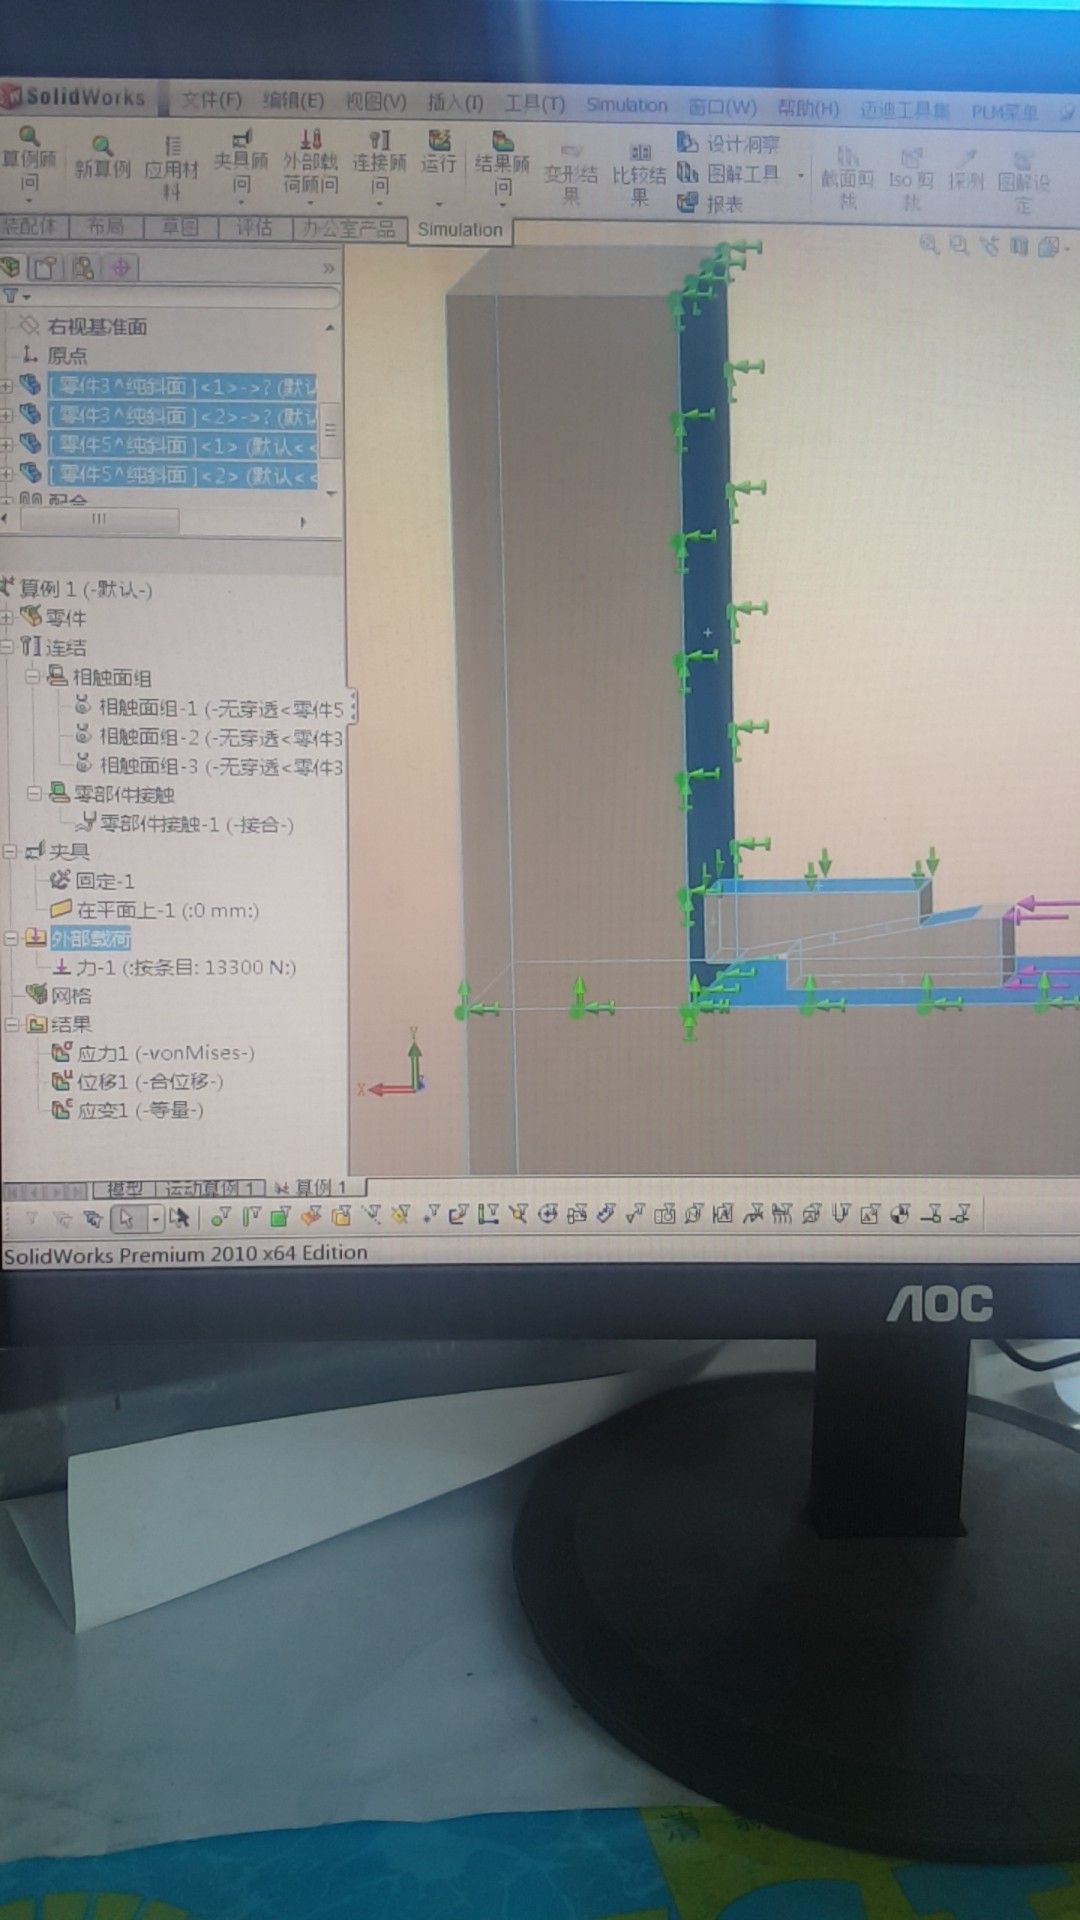Image resolution: width=1080 pixels, height=1920 pixels.
Task: Open the 窗口(W) menu
Action: pyautogui.click(x=722, y=107)
